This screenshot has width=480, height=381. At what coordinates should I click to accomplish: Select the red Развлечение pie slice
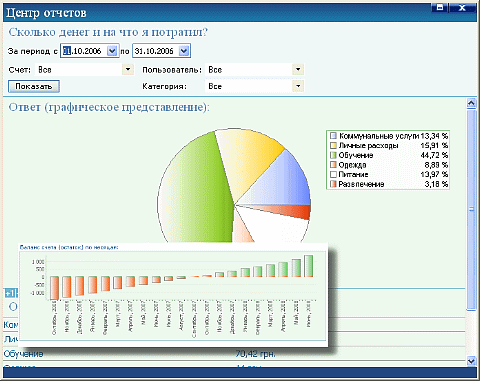(288, 211)
